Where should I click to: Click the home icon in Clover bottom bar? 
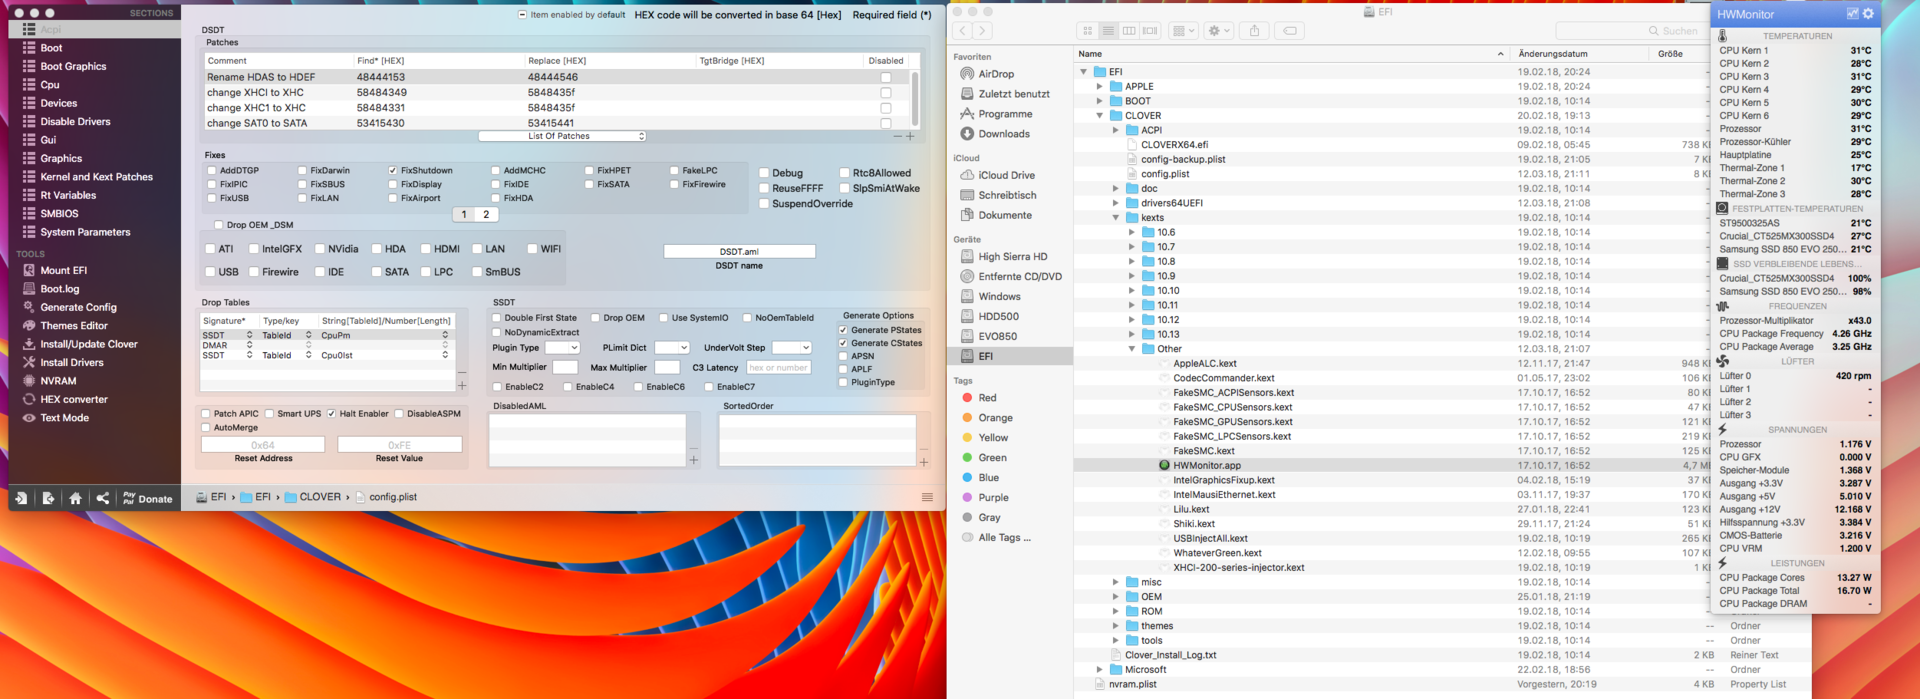pyautogui.click(x=75, y=498)
